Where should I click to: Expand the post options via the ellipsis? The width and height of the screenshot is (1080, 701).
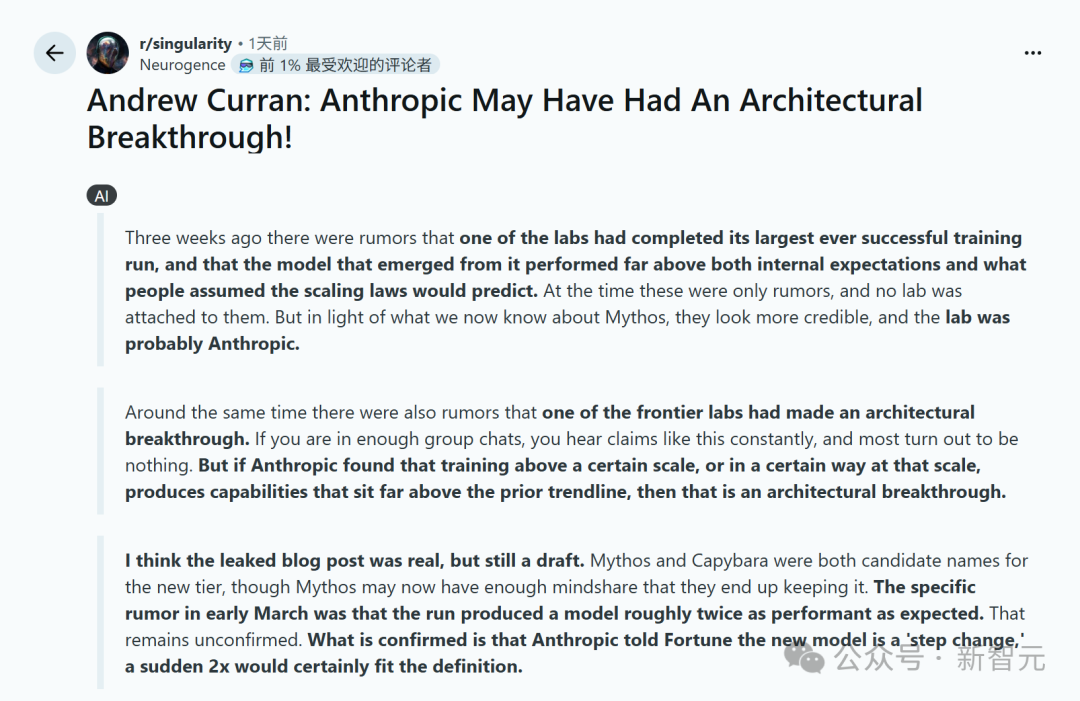pos(1032,52)
